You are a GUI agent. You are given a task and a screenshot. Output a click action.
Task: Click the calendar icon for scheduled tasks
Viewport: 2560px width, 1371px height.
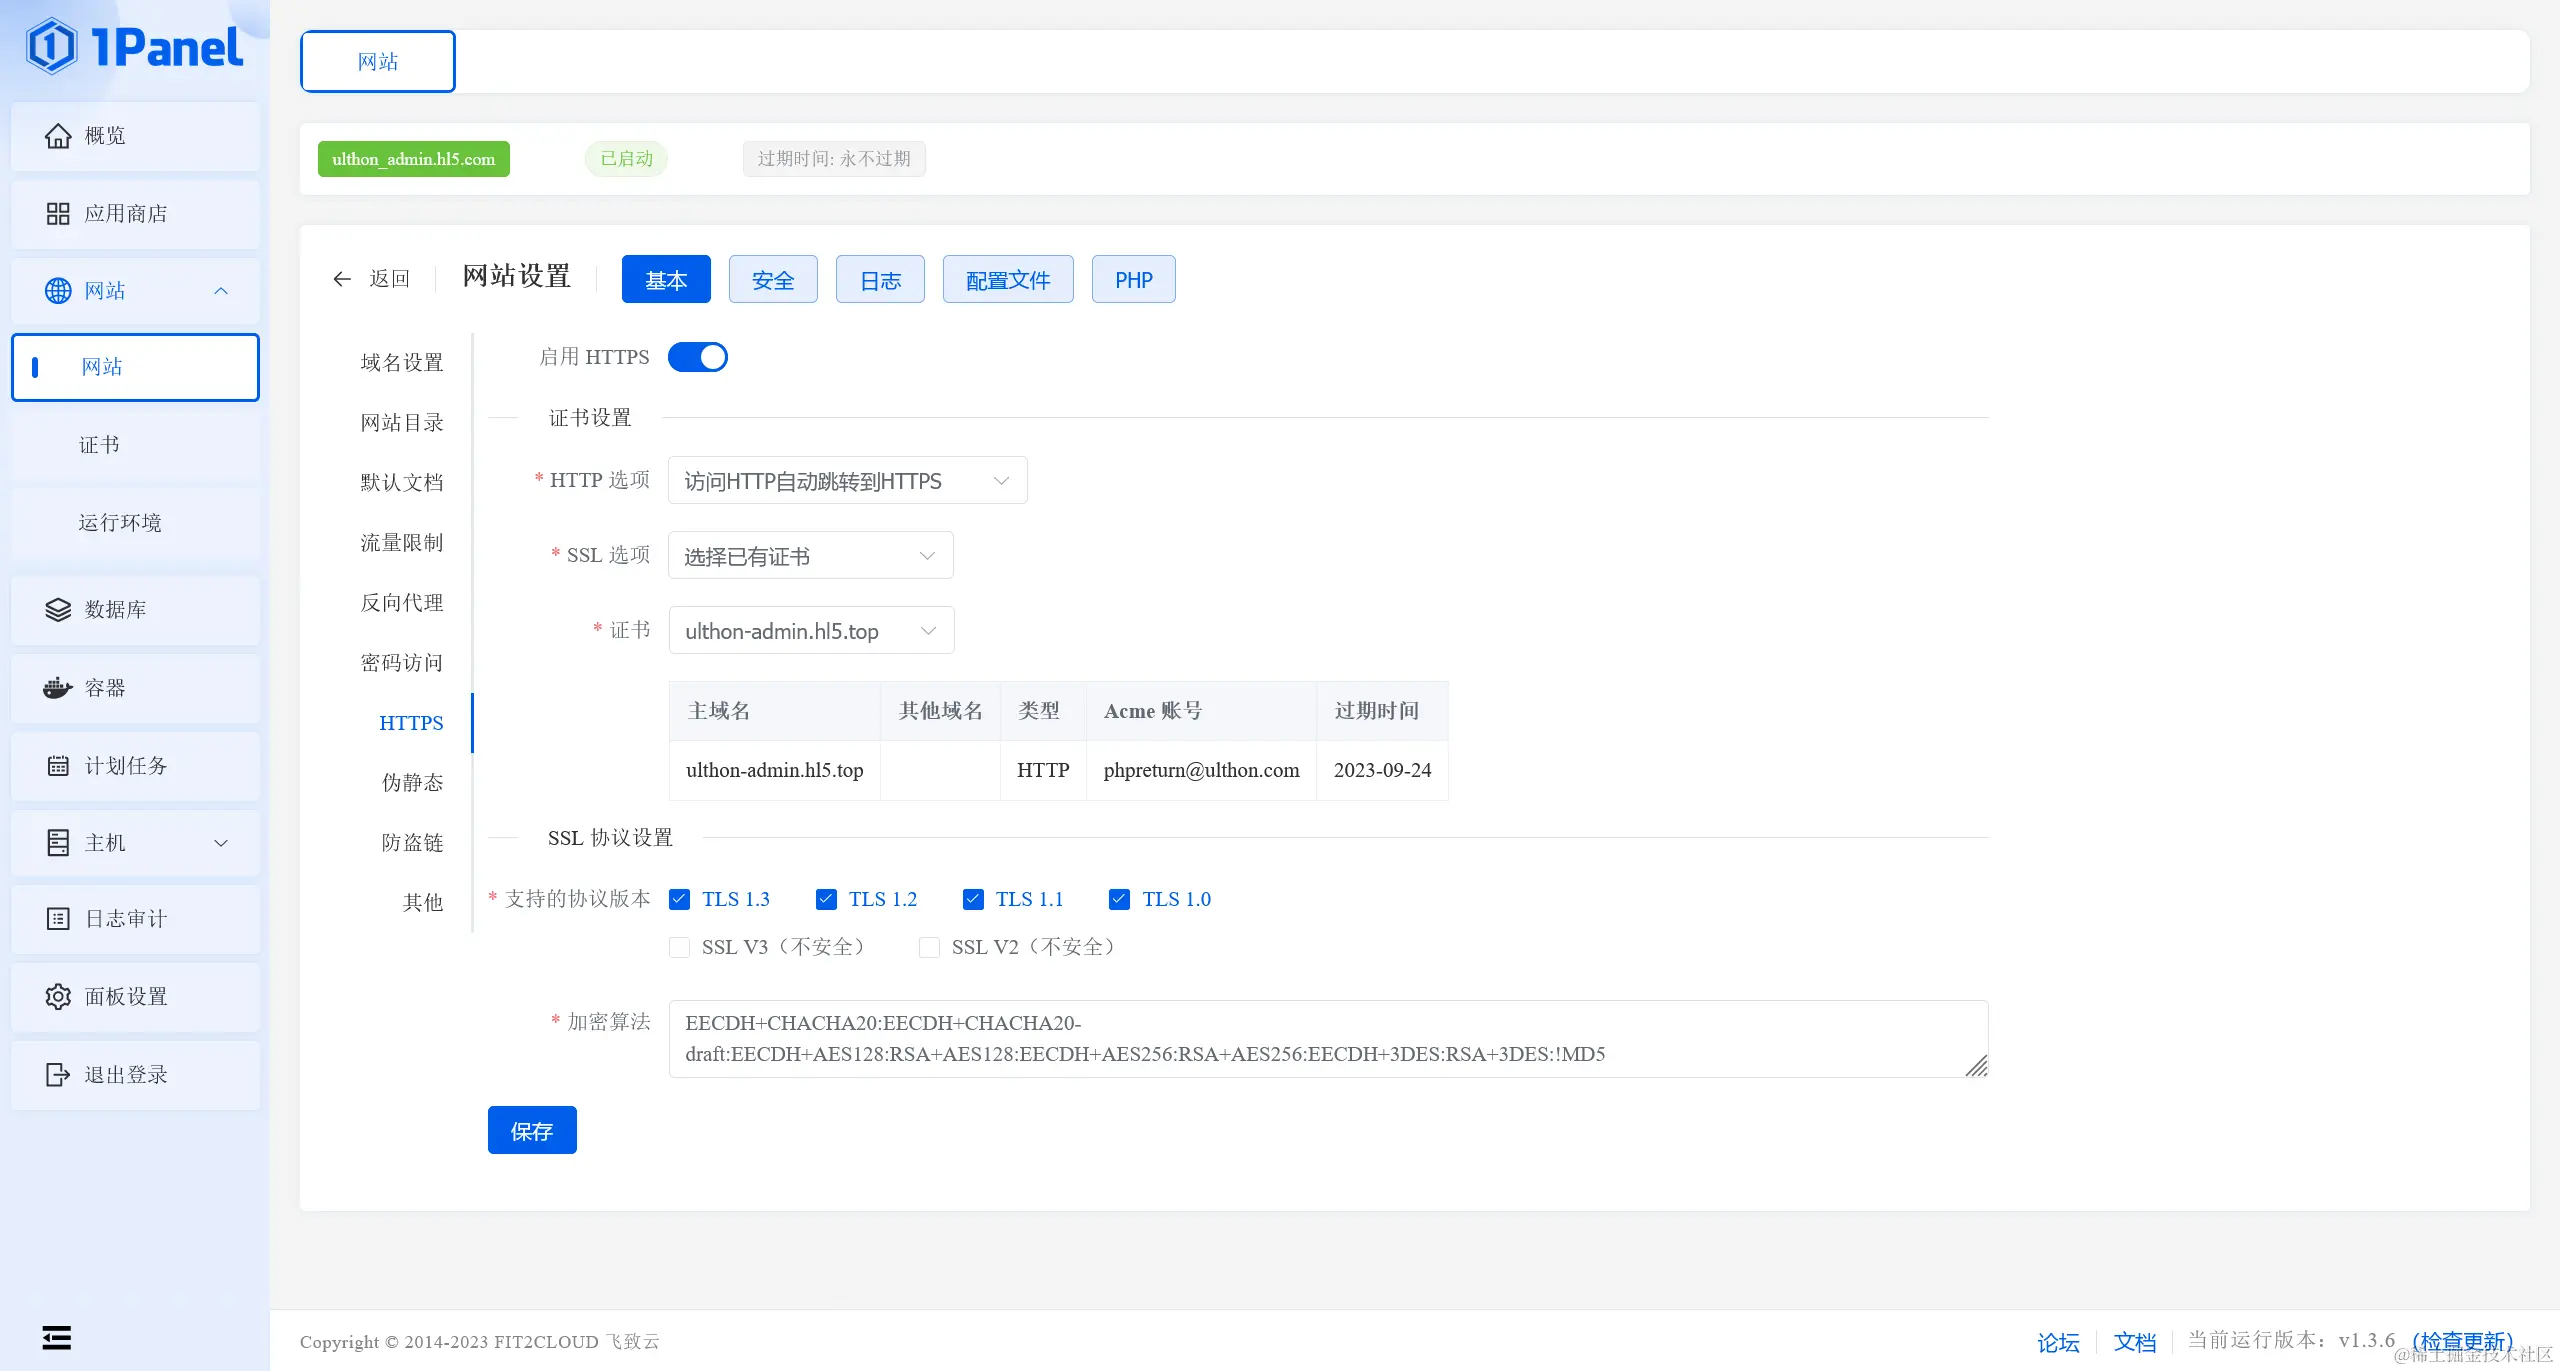coord(58,766)
